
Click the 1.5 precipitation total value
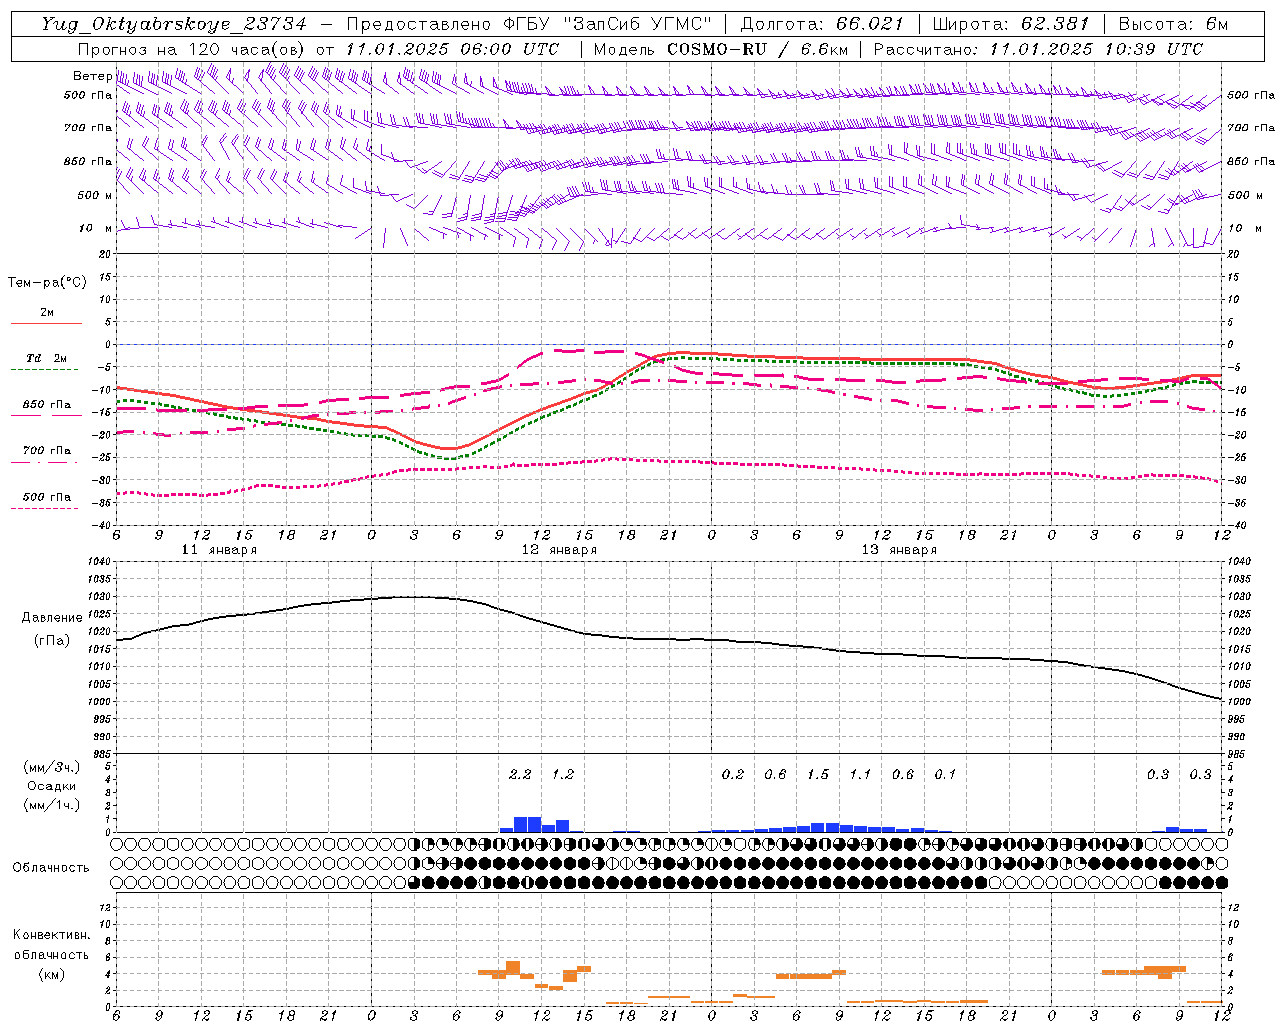[818, 775]
